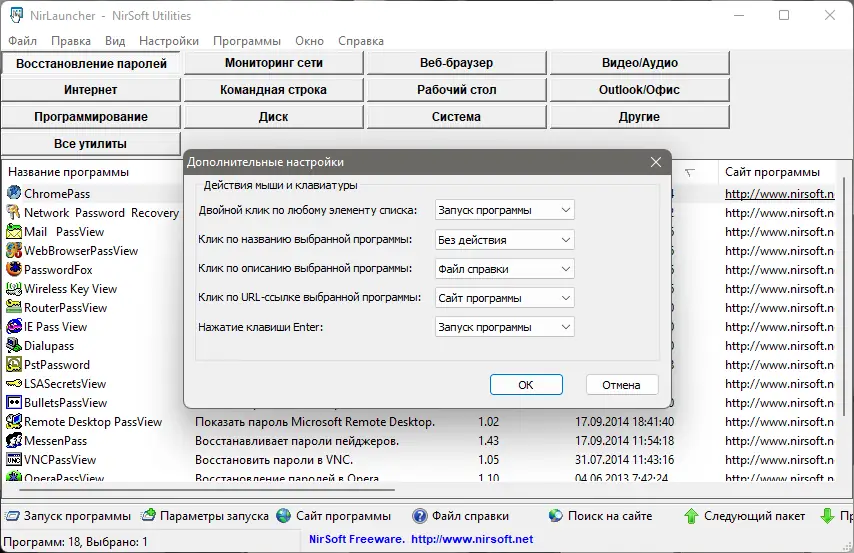The height and width of the screenshot is (553, 854).
Task: Click the PstPassword icon
Action: 14,364
